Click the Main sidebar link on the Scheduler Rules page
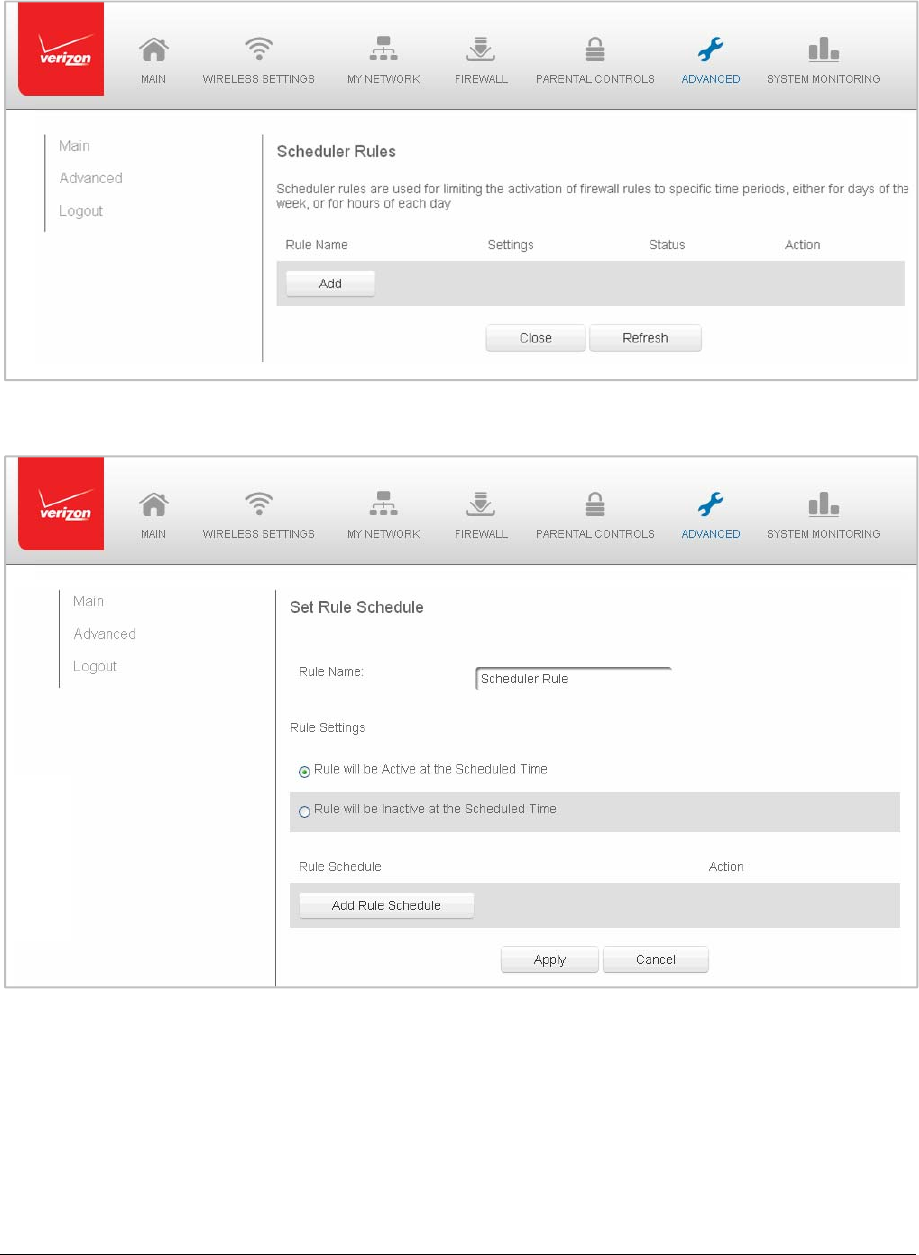The height and width of the screenshot is (1255, 919). [x=74, y=146]
